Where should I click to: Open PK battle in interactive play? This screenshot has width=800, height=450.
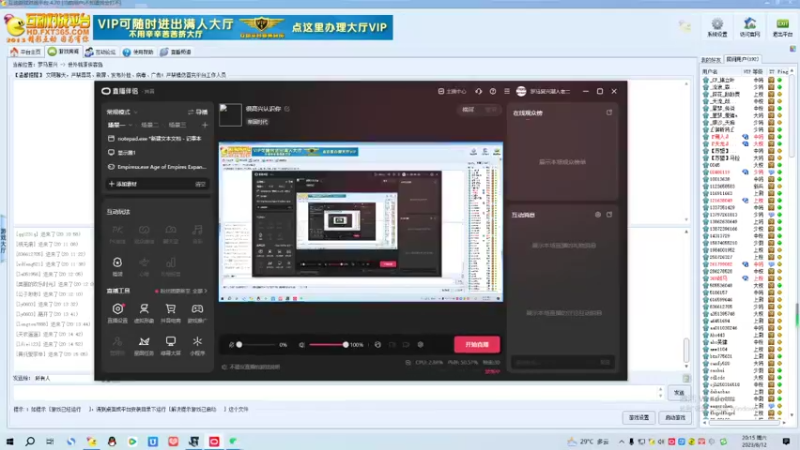117,234
